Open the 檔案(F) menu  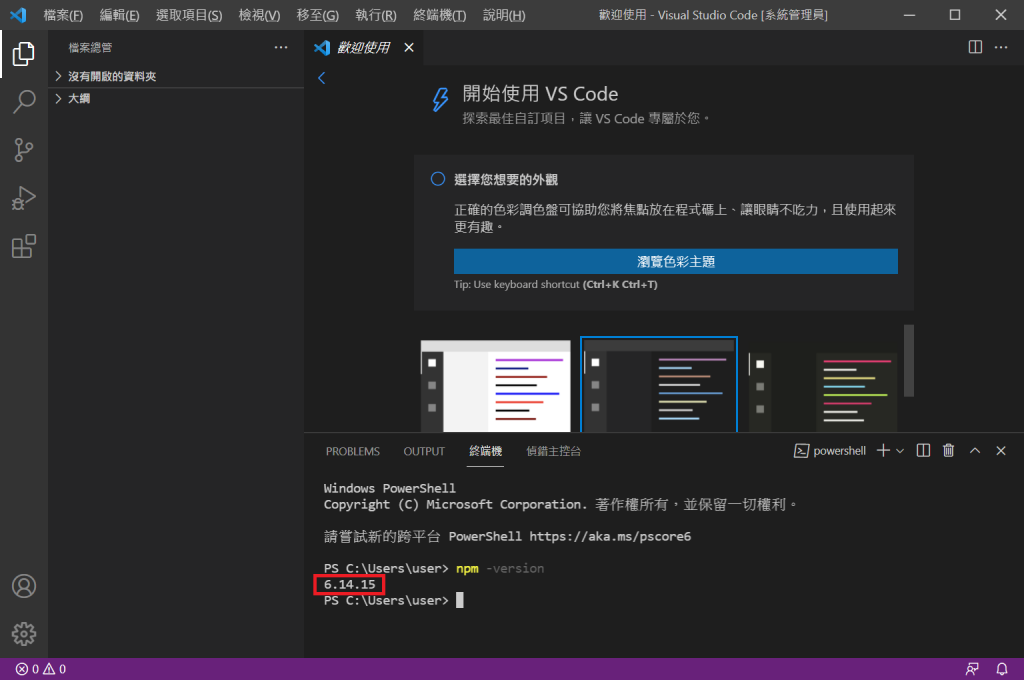tap(63, 15)
